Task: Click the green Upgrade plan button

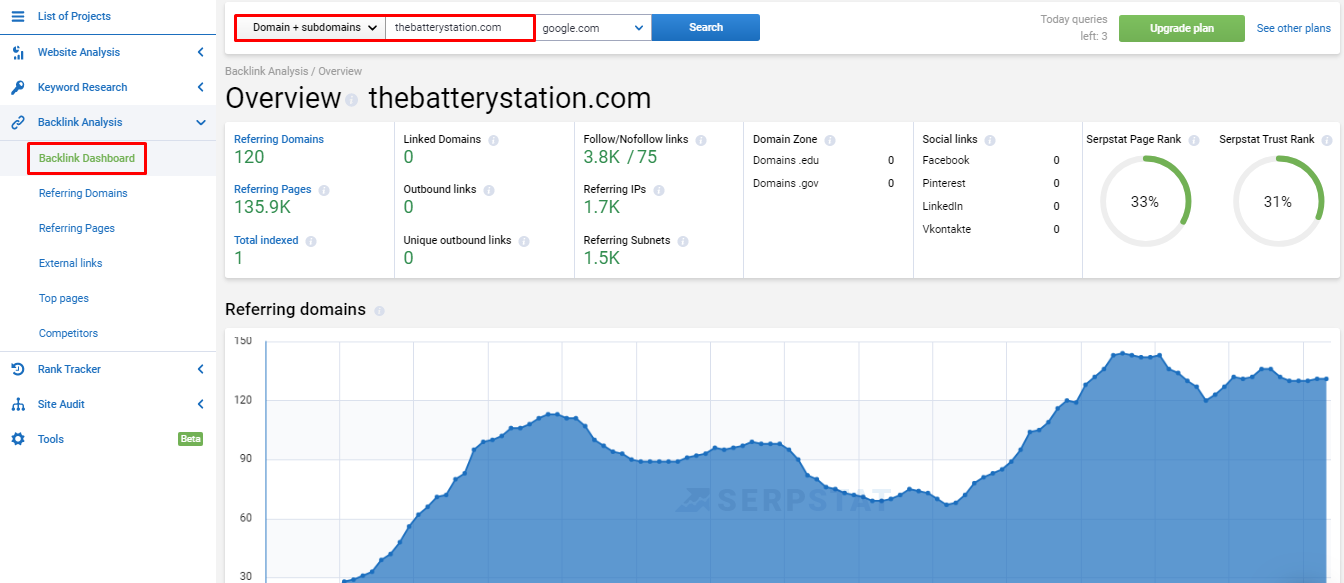Action: pos(1182,28)
